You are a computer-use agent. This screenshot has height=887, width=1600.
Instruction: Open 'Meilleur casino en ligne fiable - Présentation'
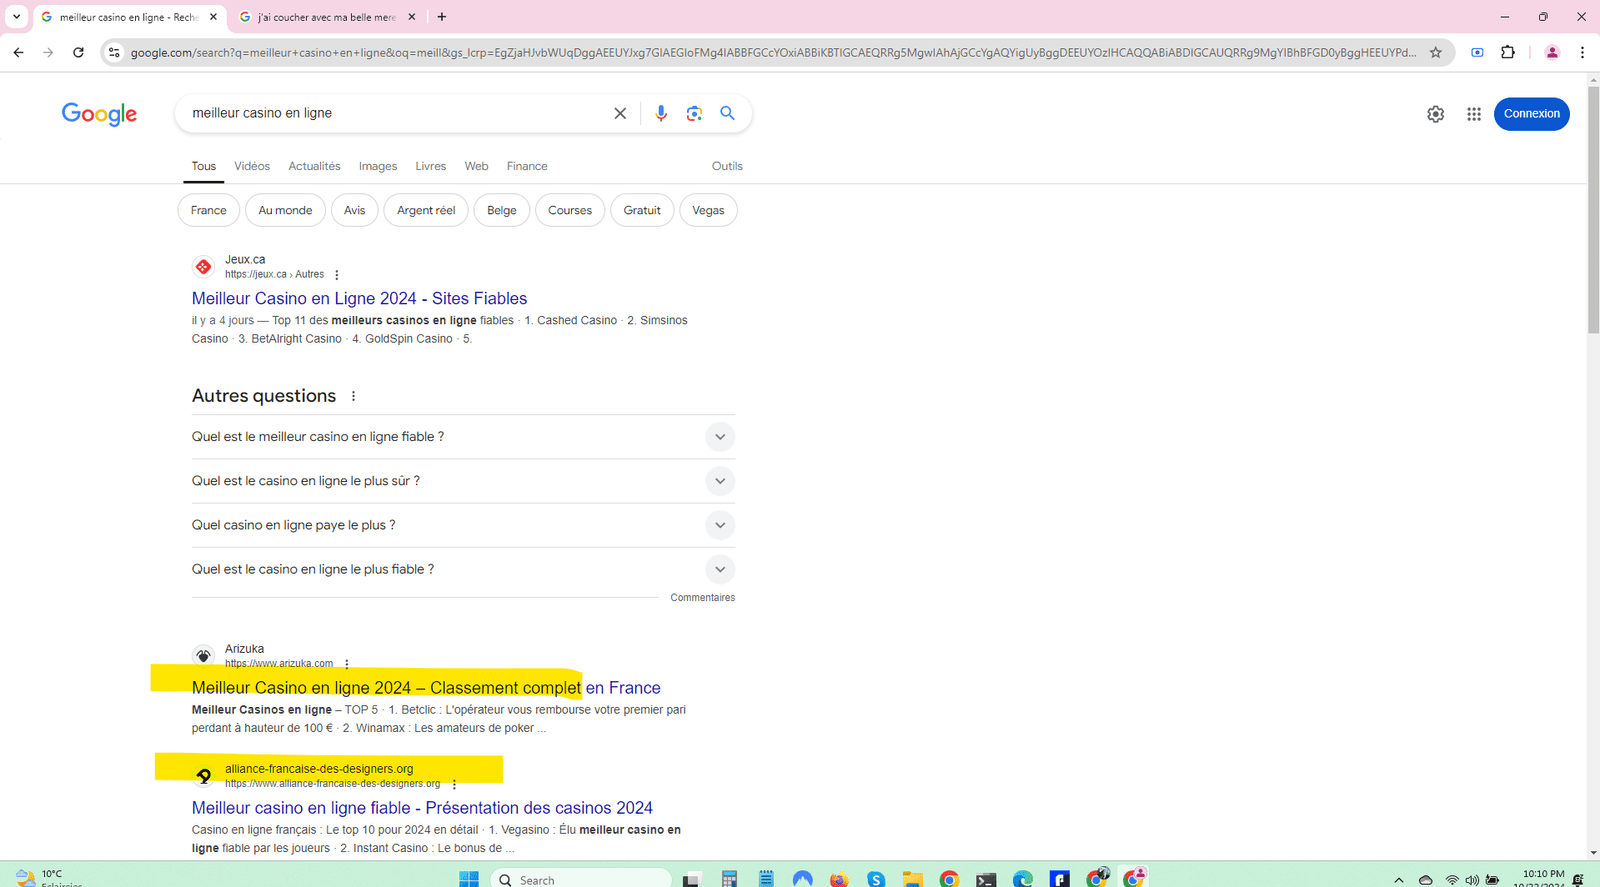(x=422, y=808)
